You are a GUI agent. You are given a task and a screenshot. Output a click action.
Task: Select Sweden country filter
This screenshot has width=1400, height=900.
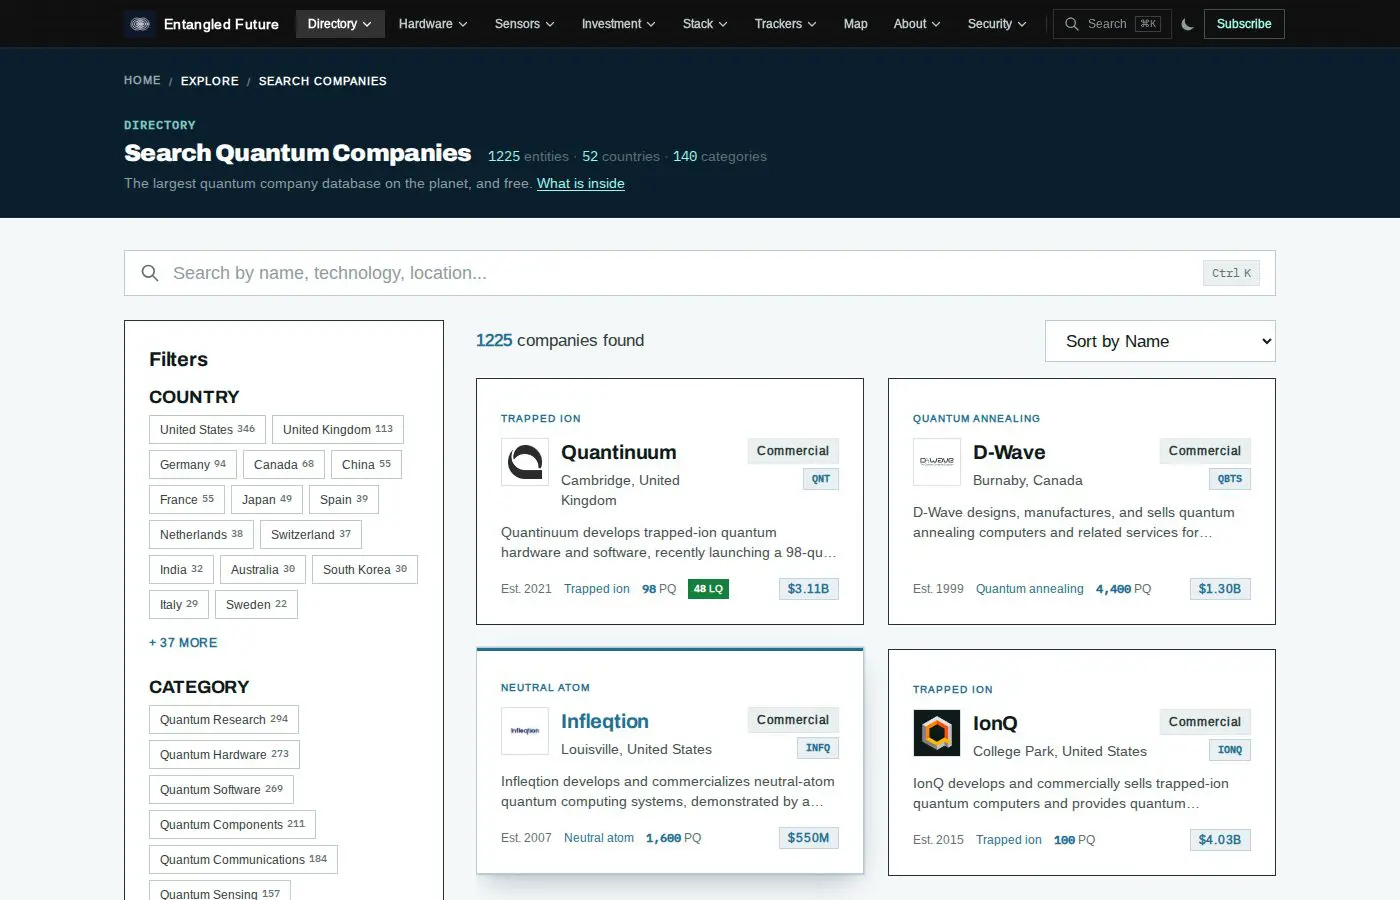point(256,605)
